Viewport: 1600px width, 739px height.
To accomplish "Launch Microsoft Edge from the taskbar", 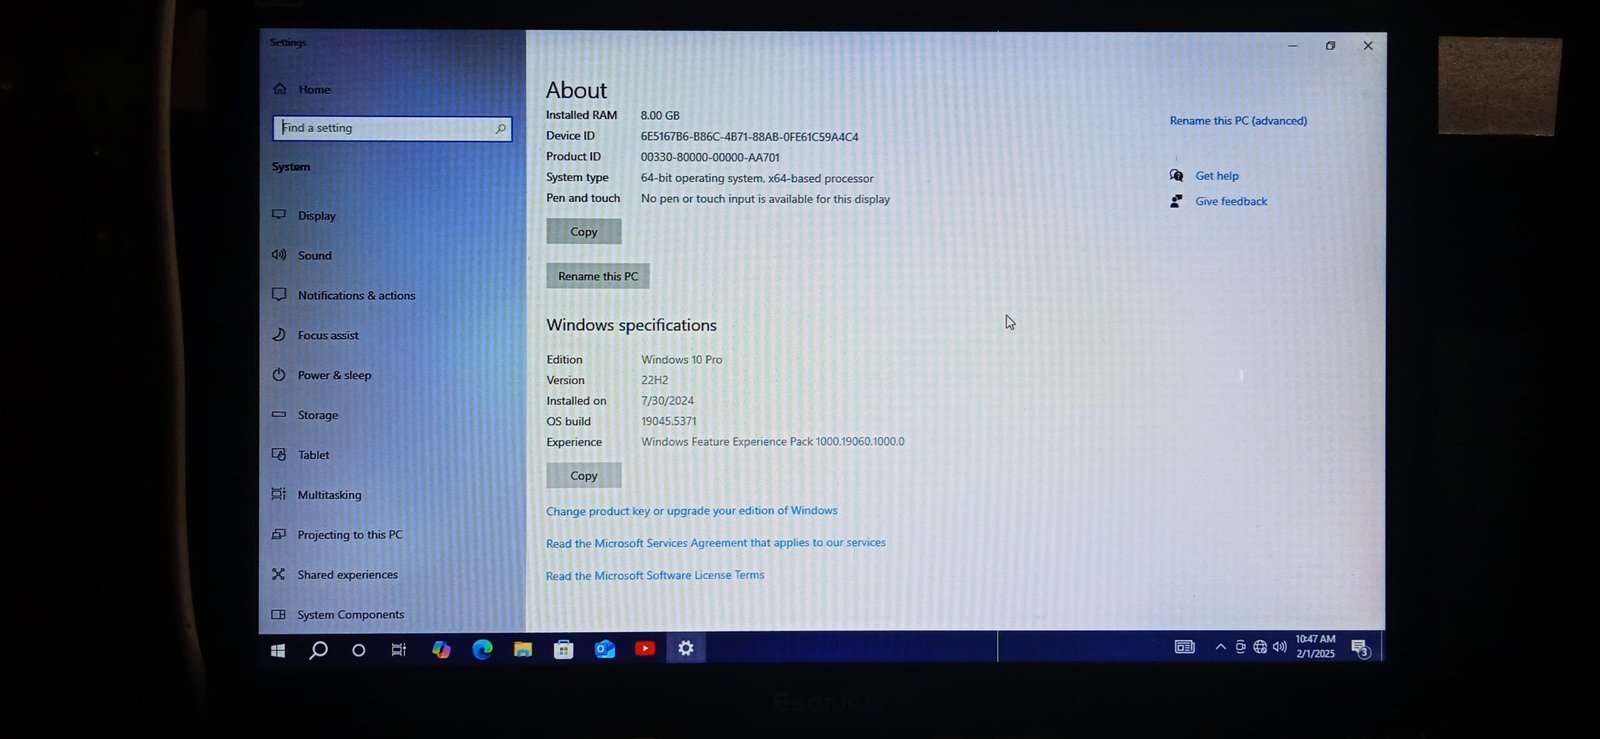I will pos(482,650).
